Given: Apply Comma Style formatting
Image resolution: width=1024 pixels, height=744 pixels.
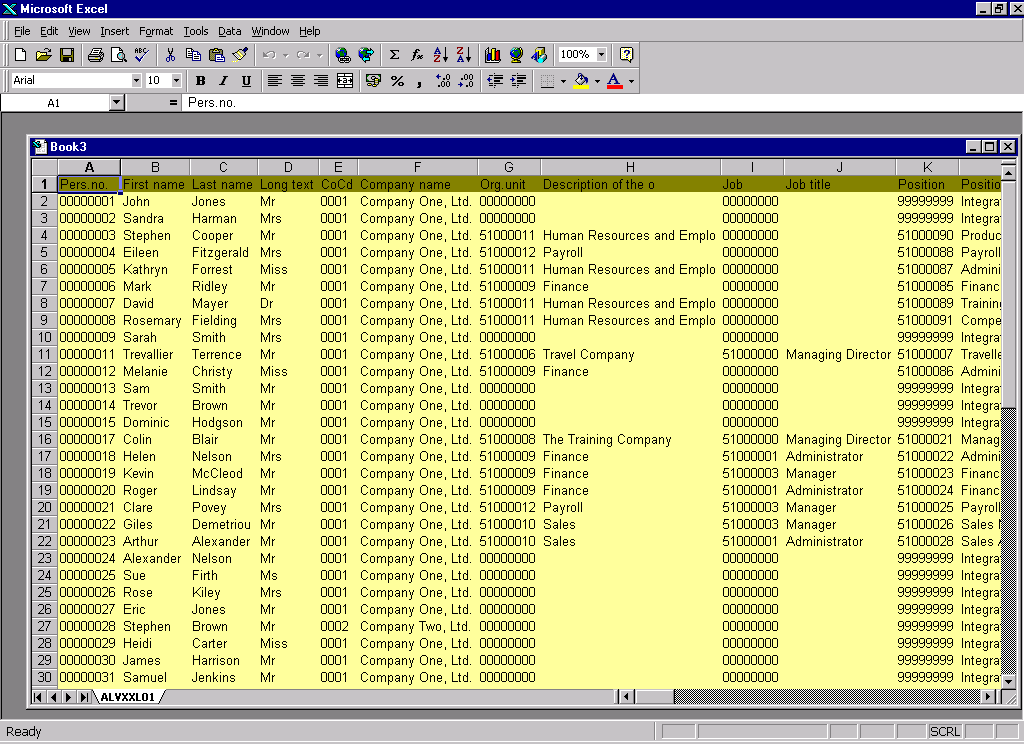Looking at the screenshot, I should point(419,81).
